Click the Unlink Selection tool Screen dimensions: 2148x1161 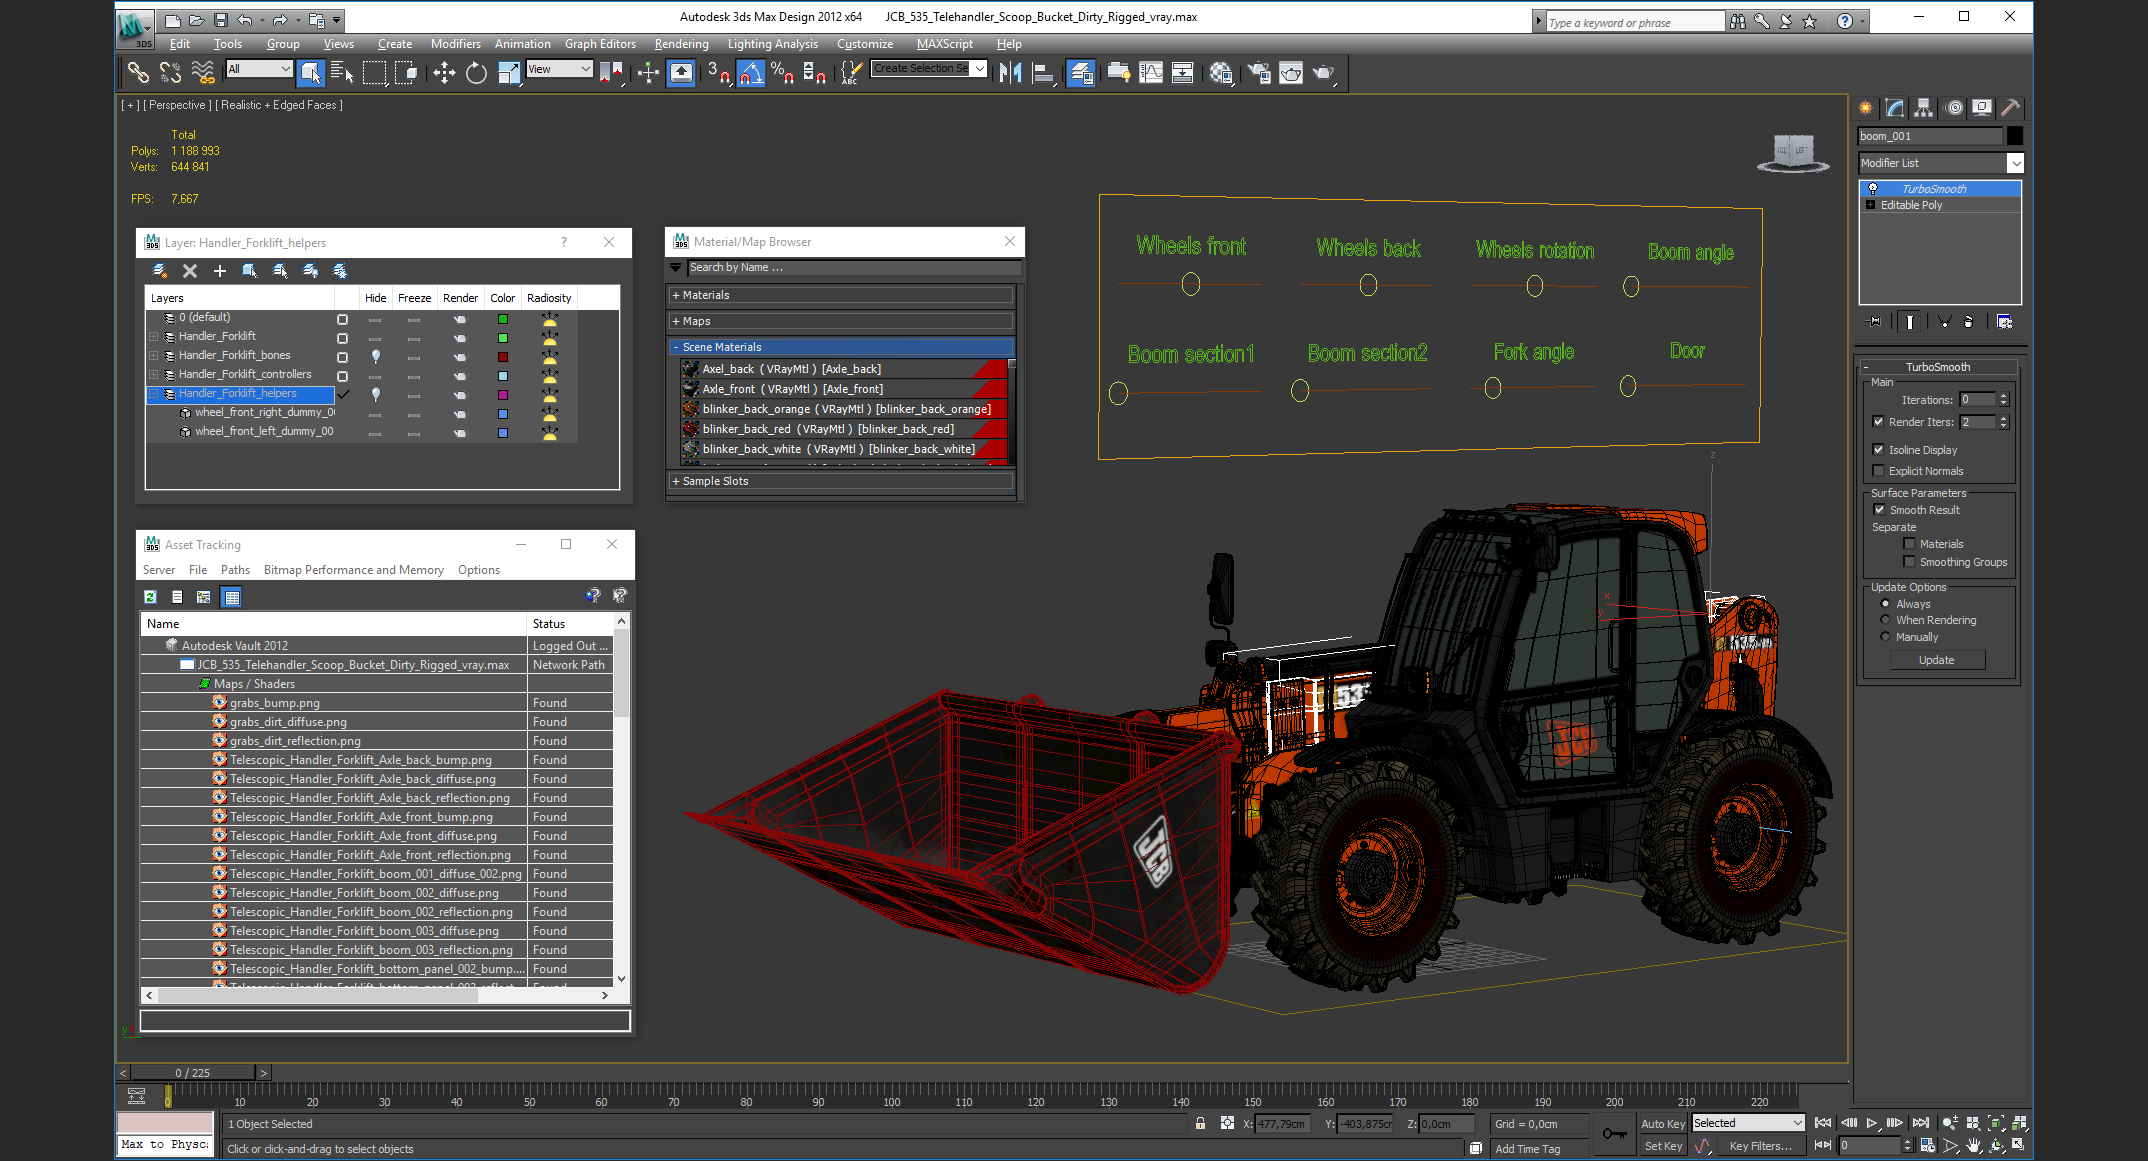click(x=171, y=72)
